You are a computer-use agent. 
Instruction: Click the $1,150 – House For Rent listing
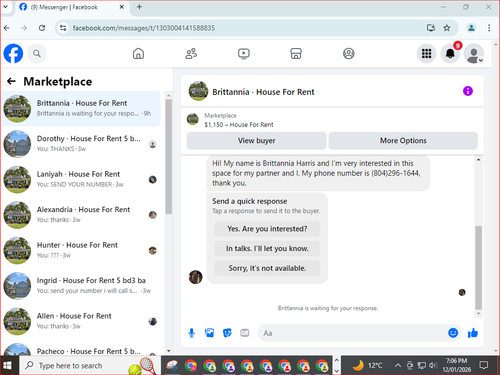coord(239,125)
